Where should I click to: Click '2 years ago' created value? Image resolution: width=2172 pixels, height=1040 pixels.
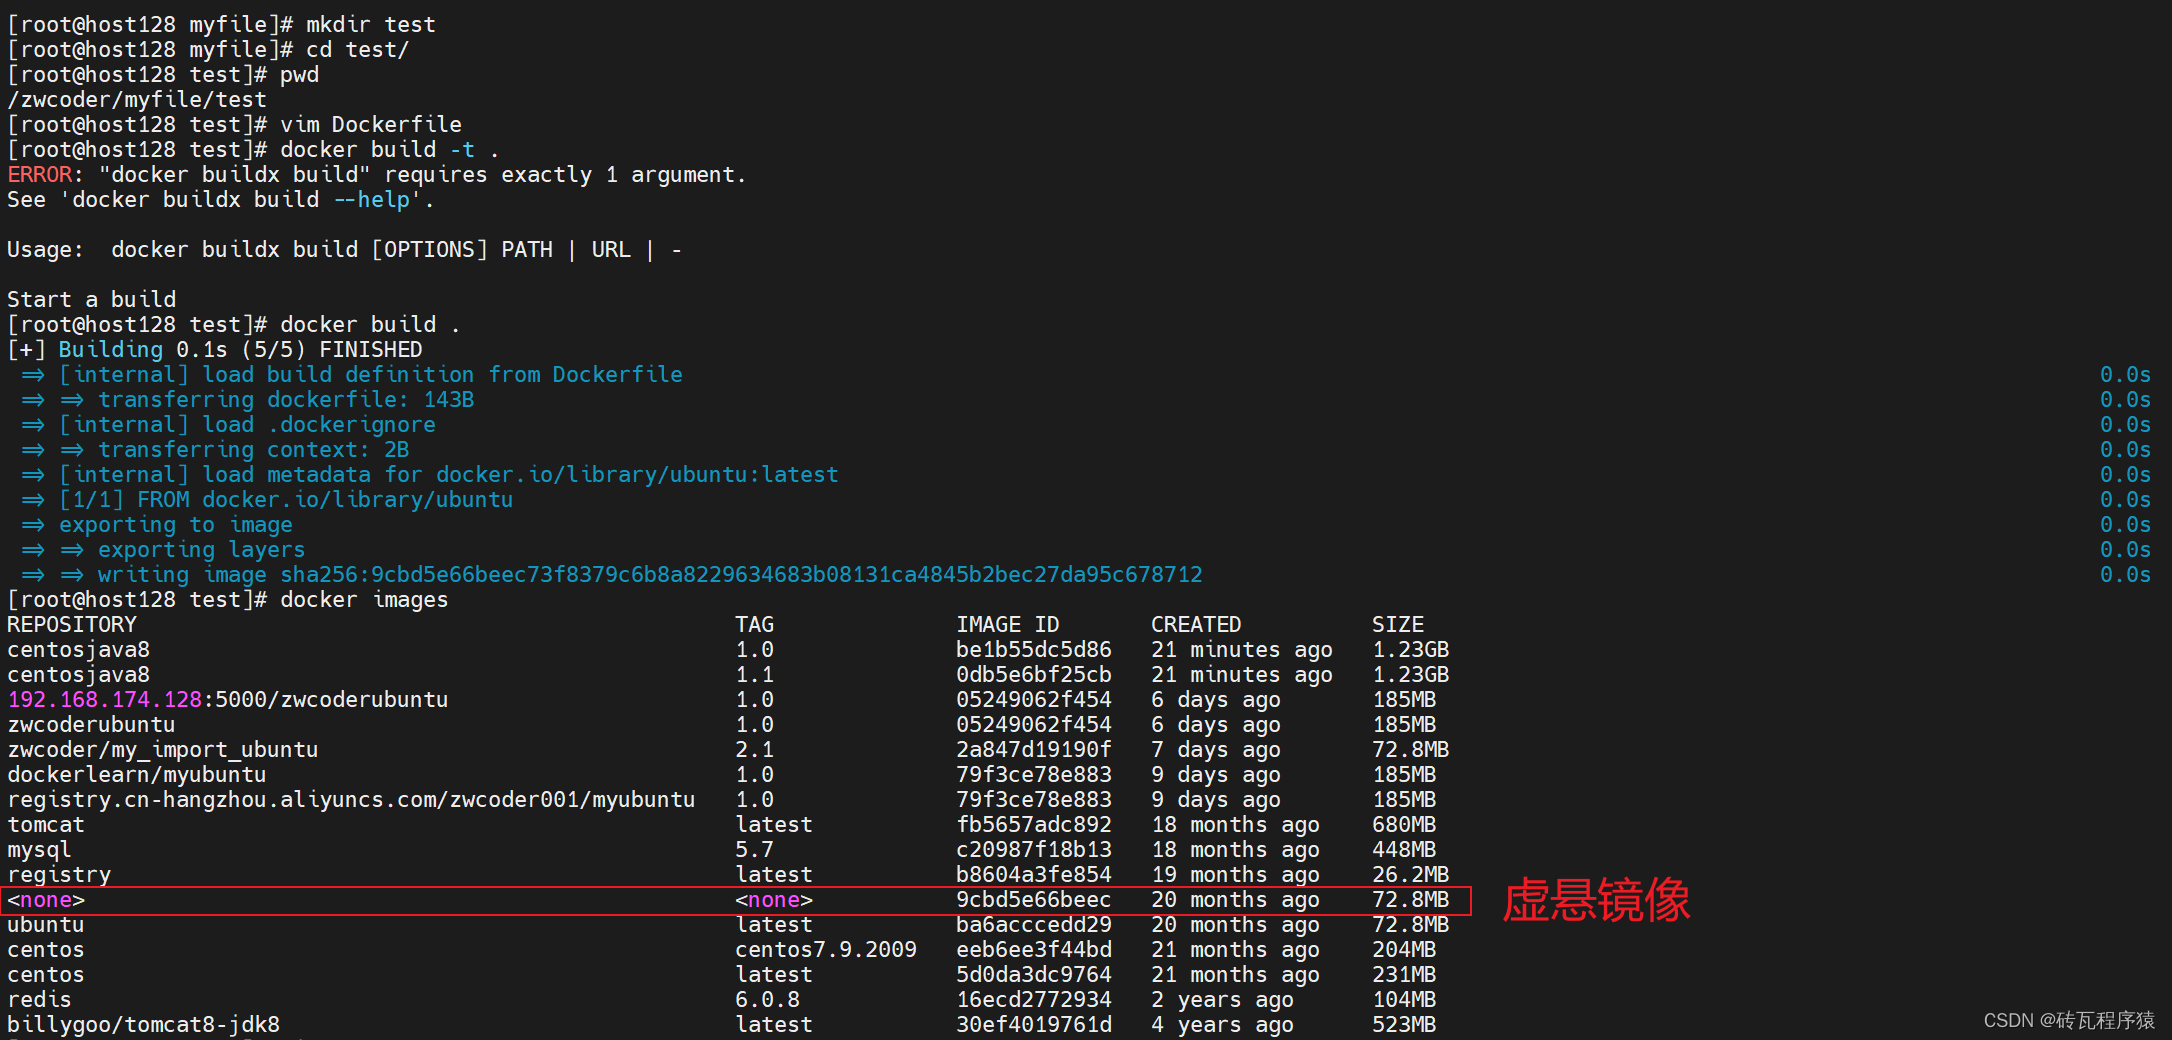point(1222,999)
